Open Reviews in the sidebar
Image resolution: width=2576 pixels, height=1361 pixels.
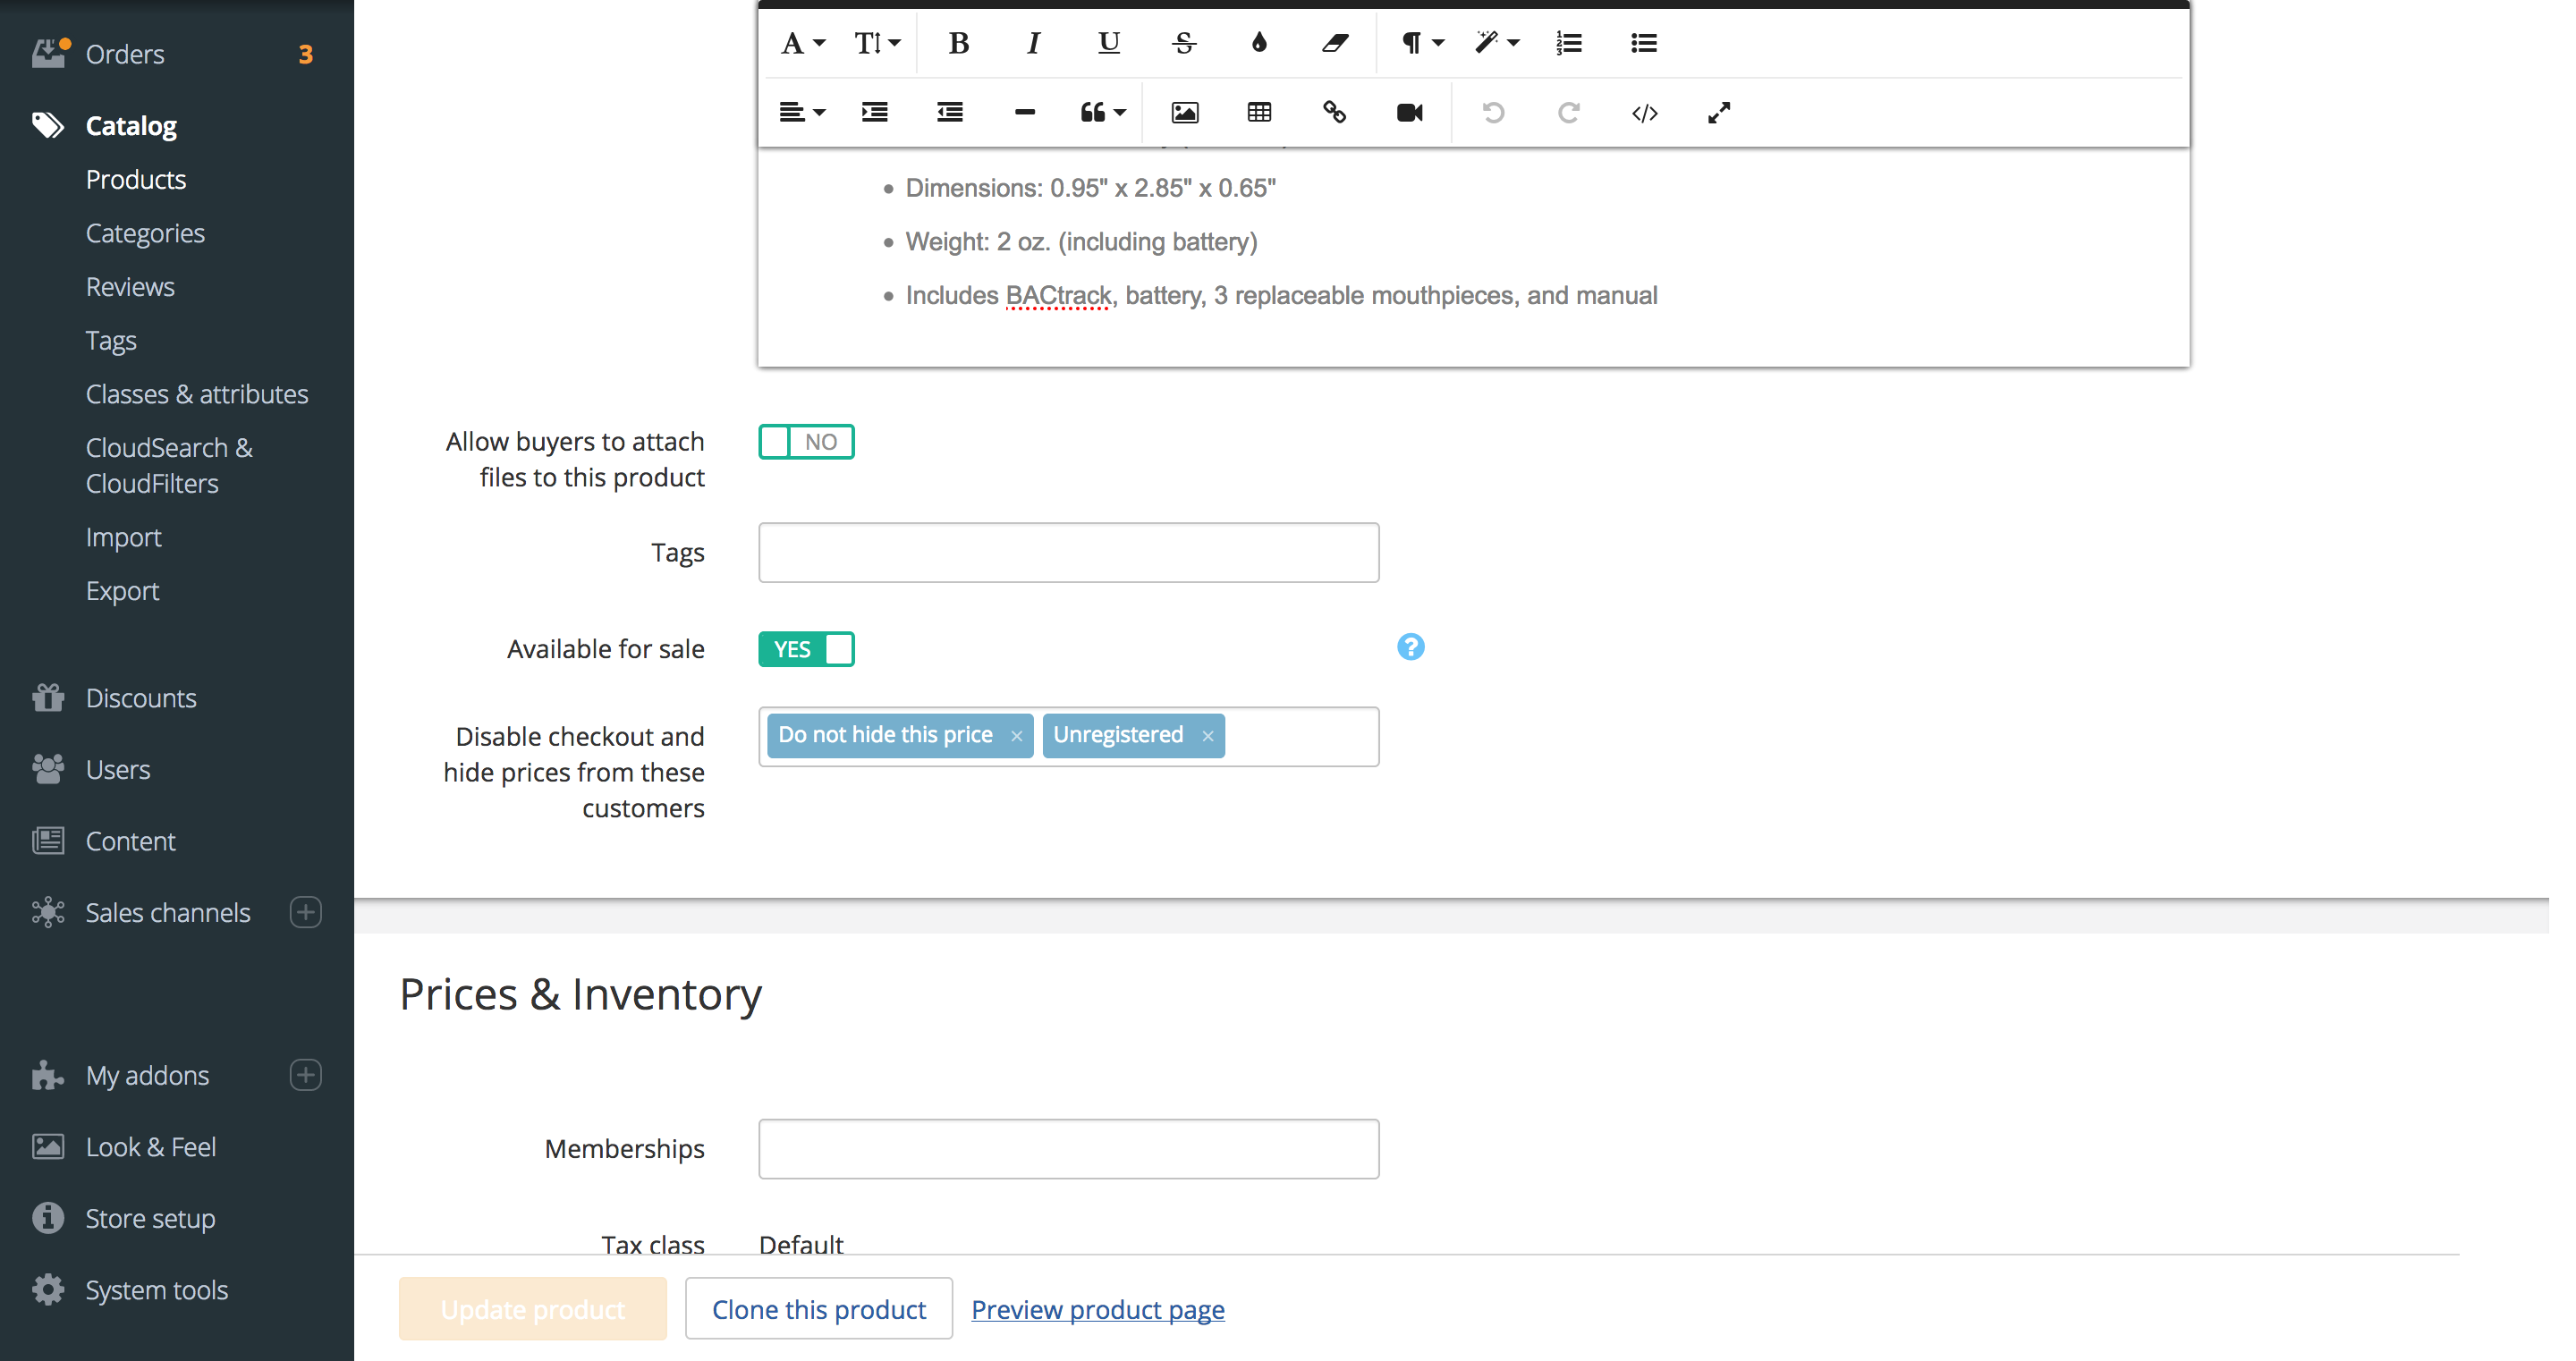click(130, 287)
